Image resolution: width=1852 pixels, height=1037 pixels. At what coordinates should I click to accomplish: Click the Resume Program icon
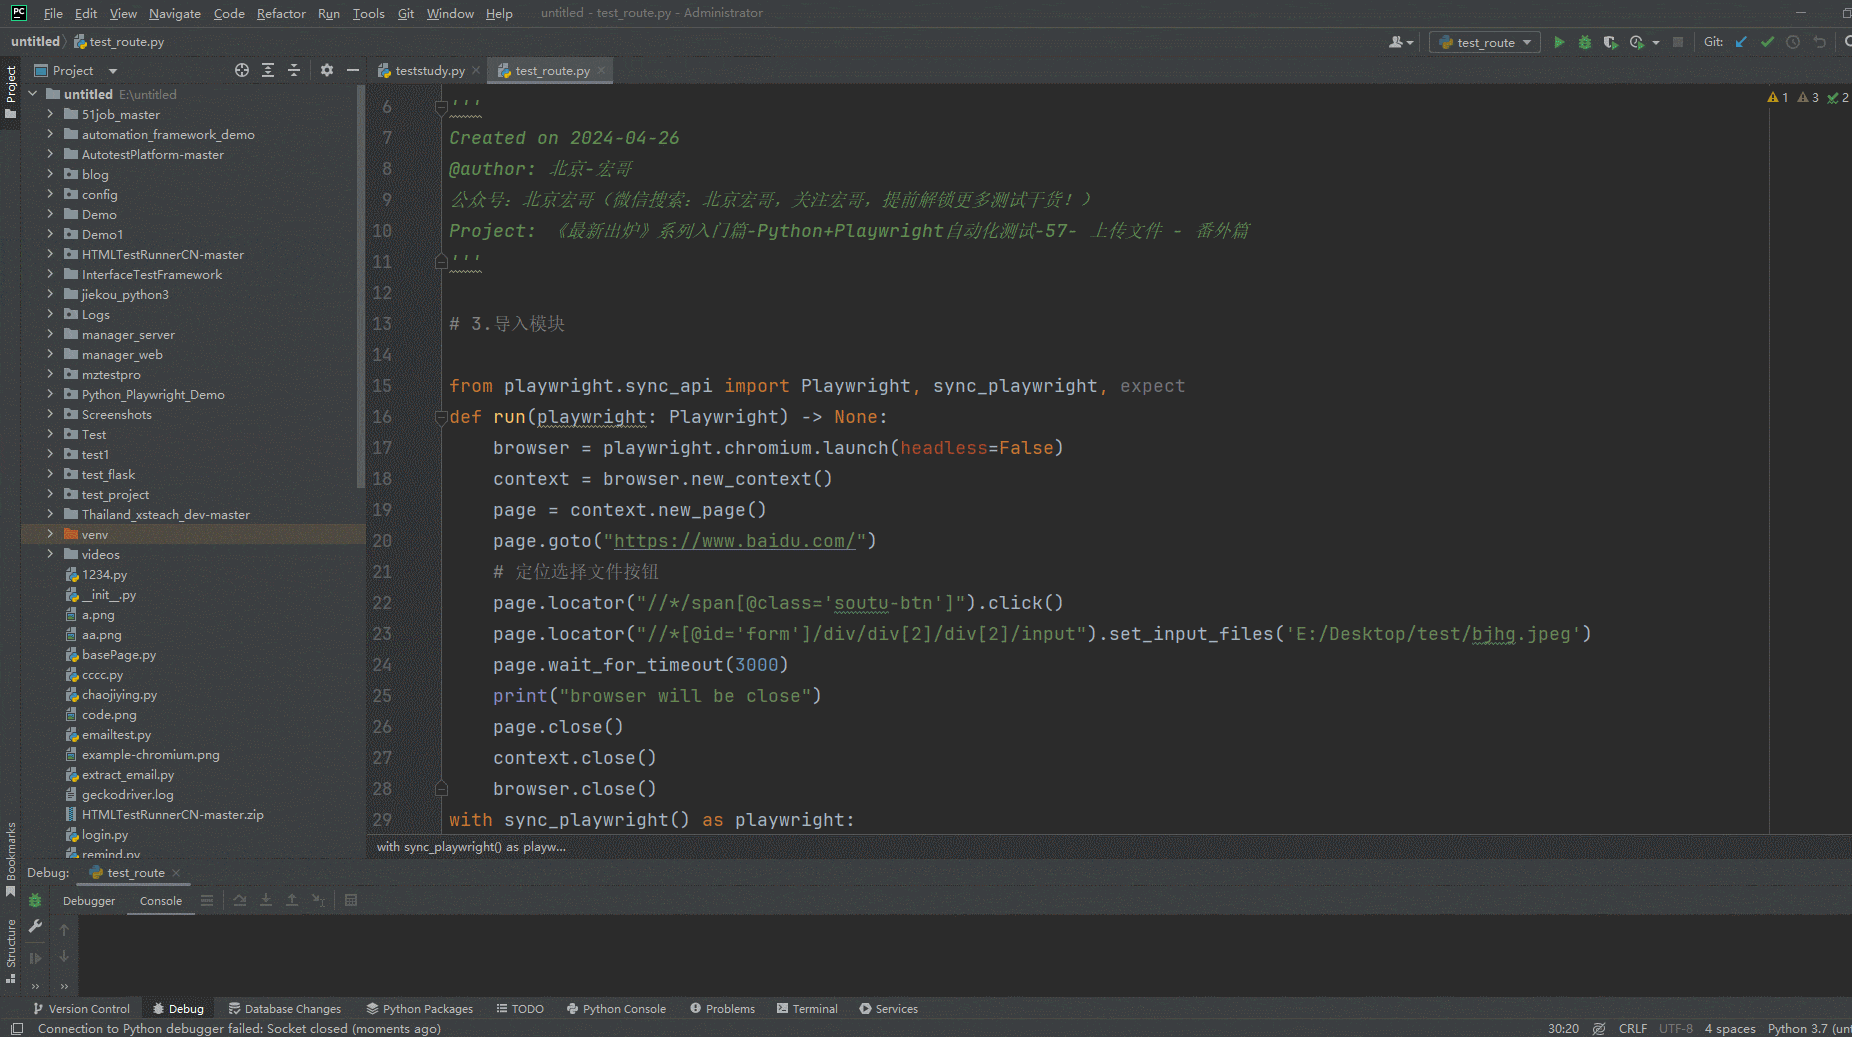pos(35,958)
